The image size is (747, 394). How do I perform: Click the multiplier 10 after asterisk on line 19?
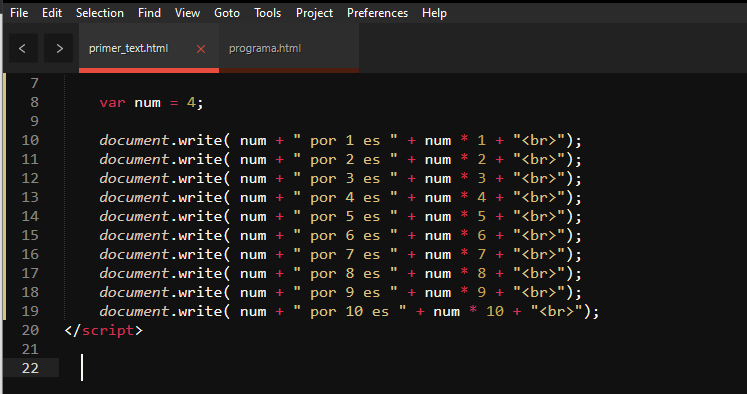[495, 312]
